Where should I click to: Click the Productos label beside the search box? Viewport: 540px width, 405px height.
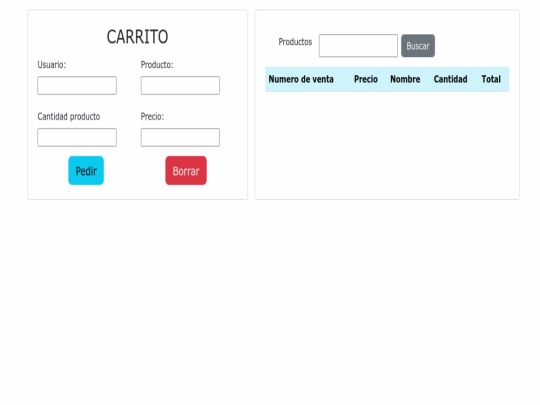coord(295,42)
